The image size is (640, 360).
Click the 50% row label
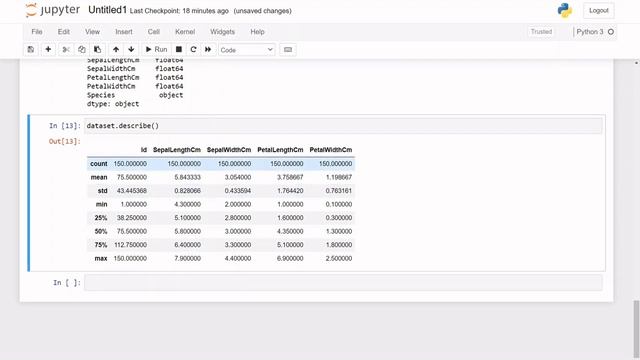(x=101, y=231)
